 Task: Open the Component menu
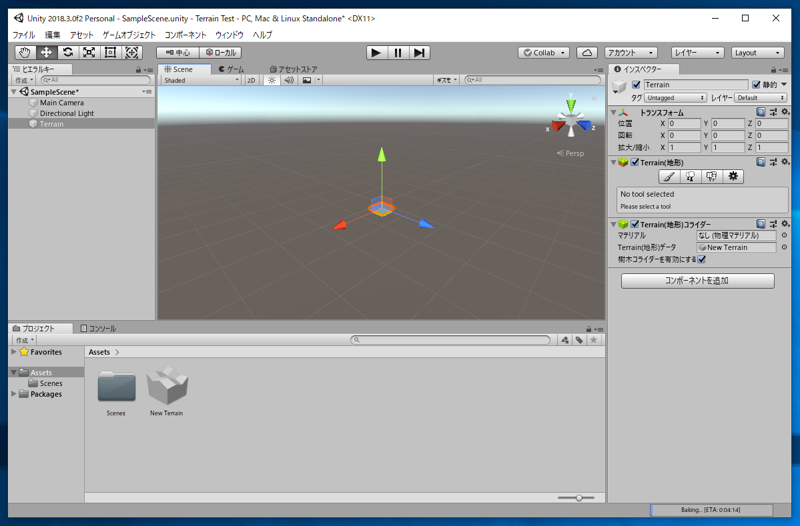click(x=185, y=35)
